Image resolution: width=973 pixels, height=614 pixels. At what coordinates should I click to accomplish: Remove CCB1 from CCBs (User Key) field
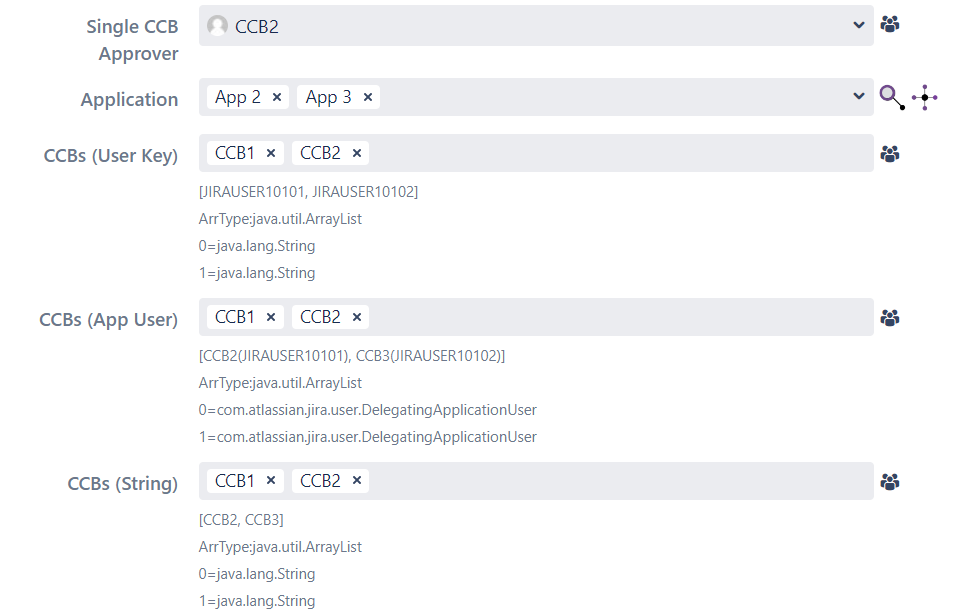click(271, 153)
